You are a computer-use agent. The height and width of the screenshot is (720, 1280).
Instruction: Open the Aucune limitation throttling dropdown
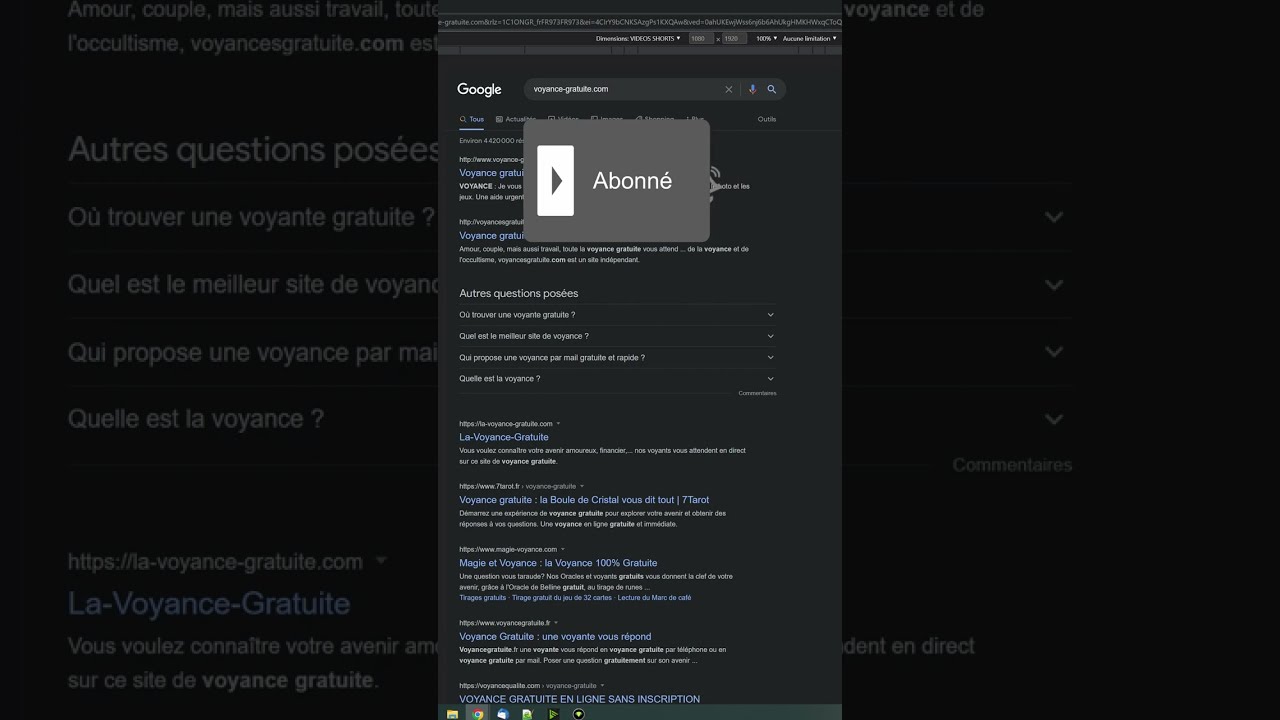[x=809, y=38]
